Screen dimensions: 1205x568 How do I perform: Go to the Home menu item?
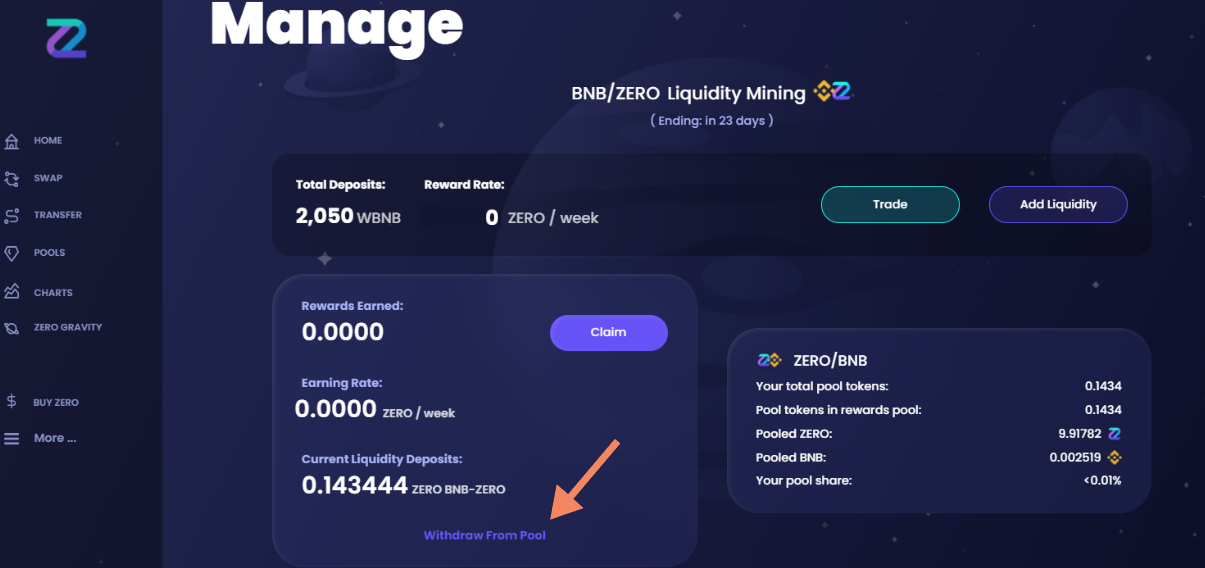pos(48,141)
